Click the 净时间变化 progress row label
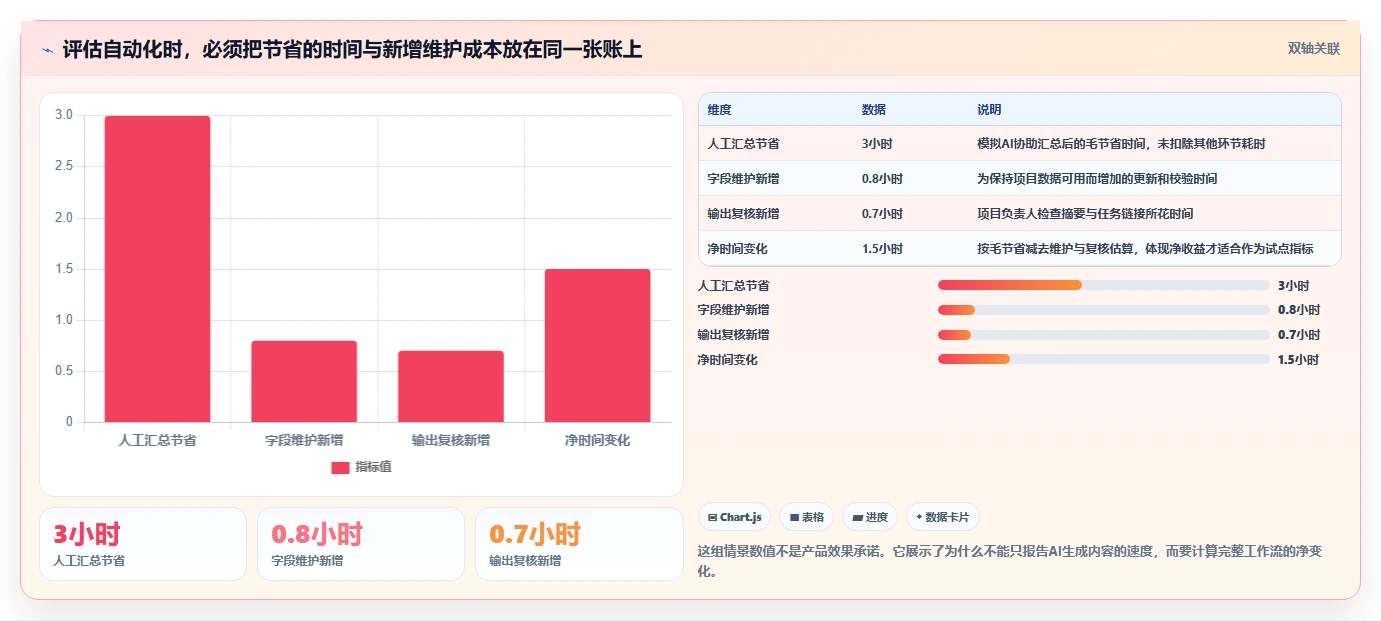The width and height of the screenshot is (1381, 621). click(x=727, y=360)
